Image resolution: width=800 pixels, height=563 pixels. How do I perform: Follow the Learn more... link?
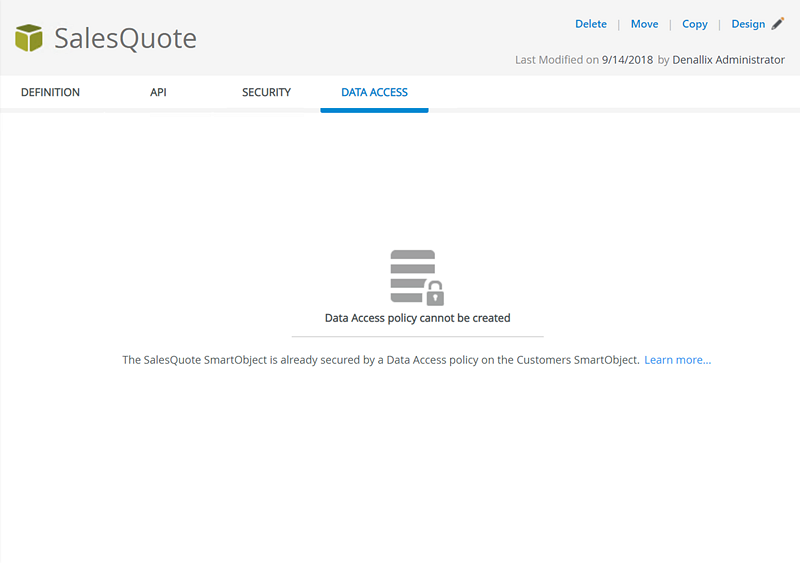[x=678, y=360]
